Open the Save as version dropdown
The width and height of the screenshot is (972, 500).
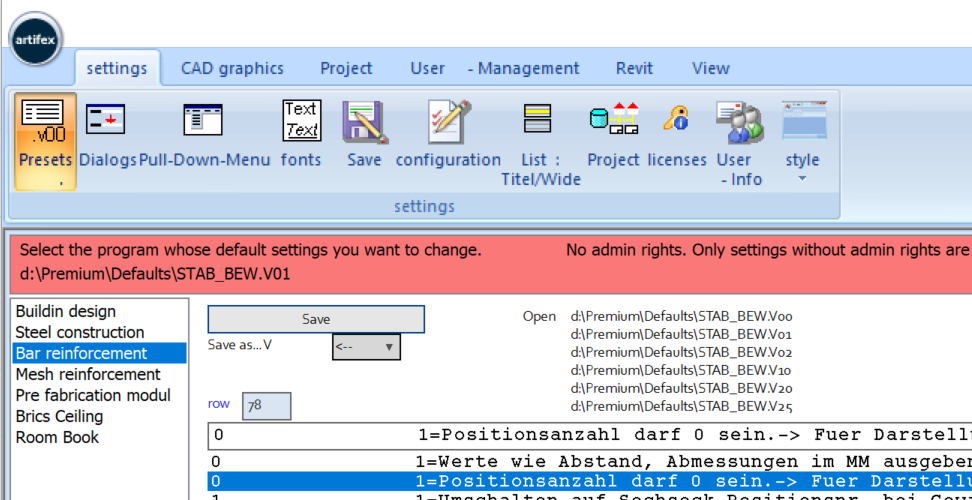366,347
